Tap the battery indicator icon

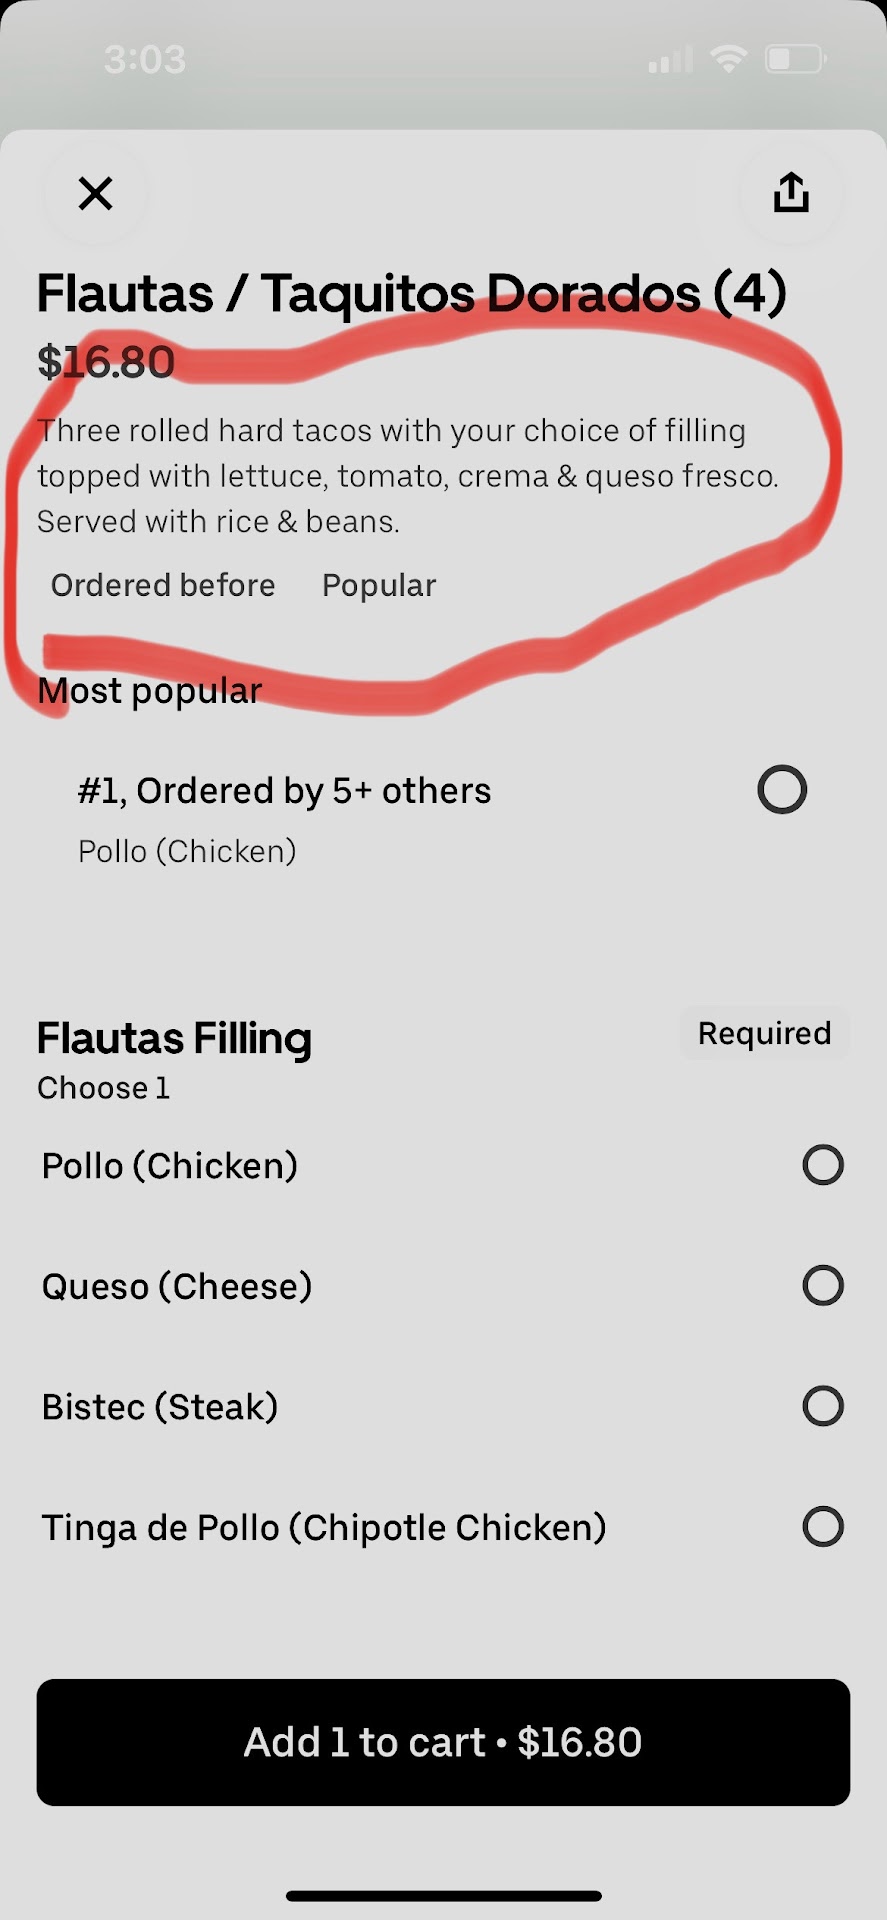click(x=795, y=60)
